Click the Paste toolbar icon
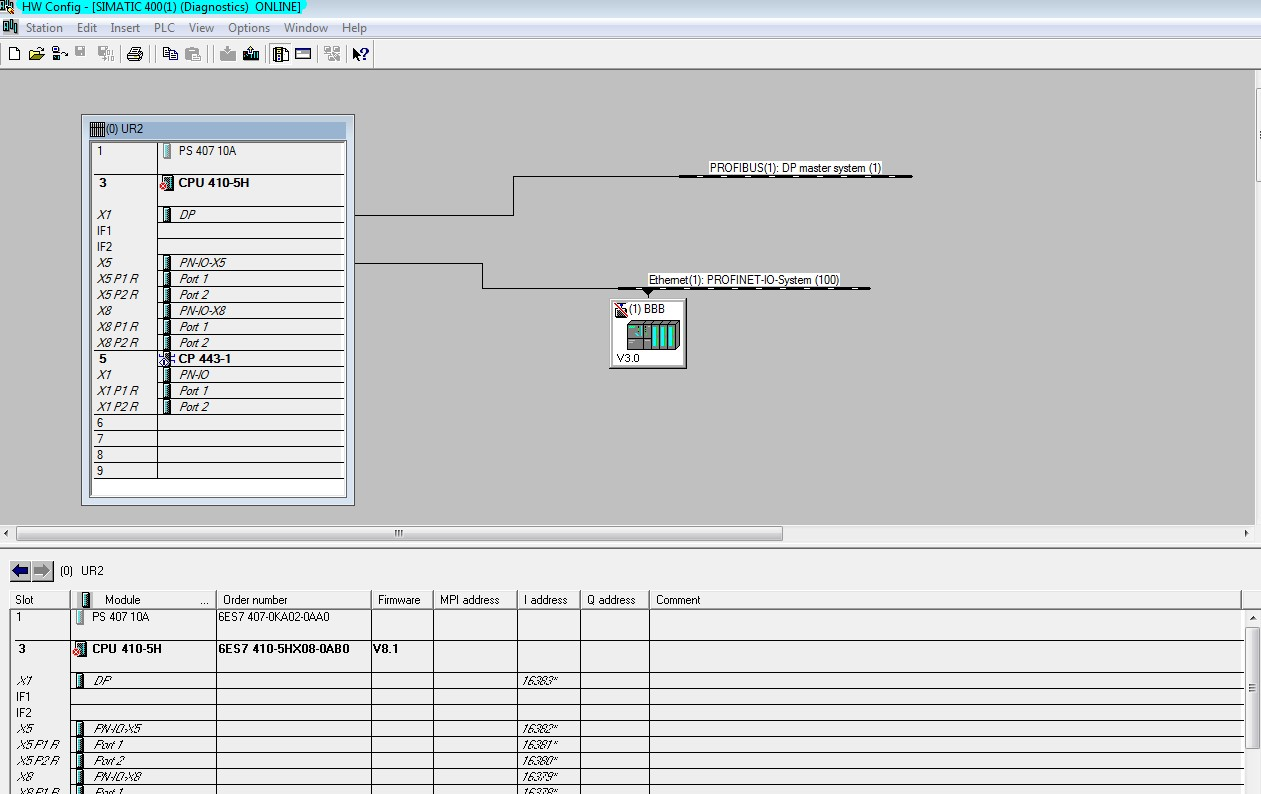This screenshot has width=1261, height=794. coord(193,54)
